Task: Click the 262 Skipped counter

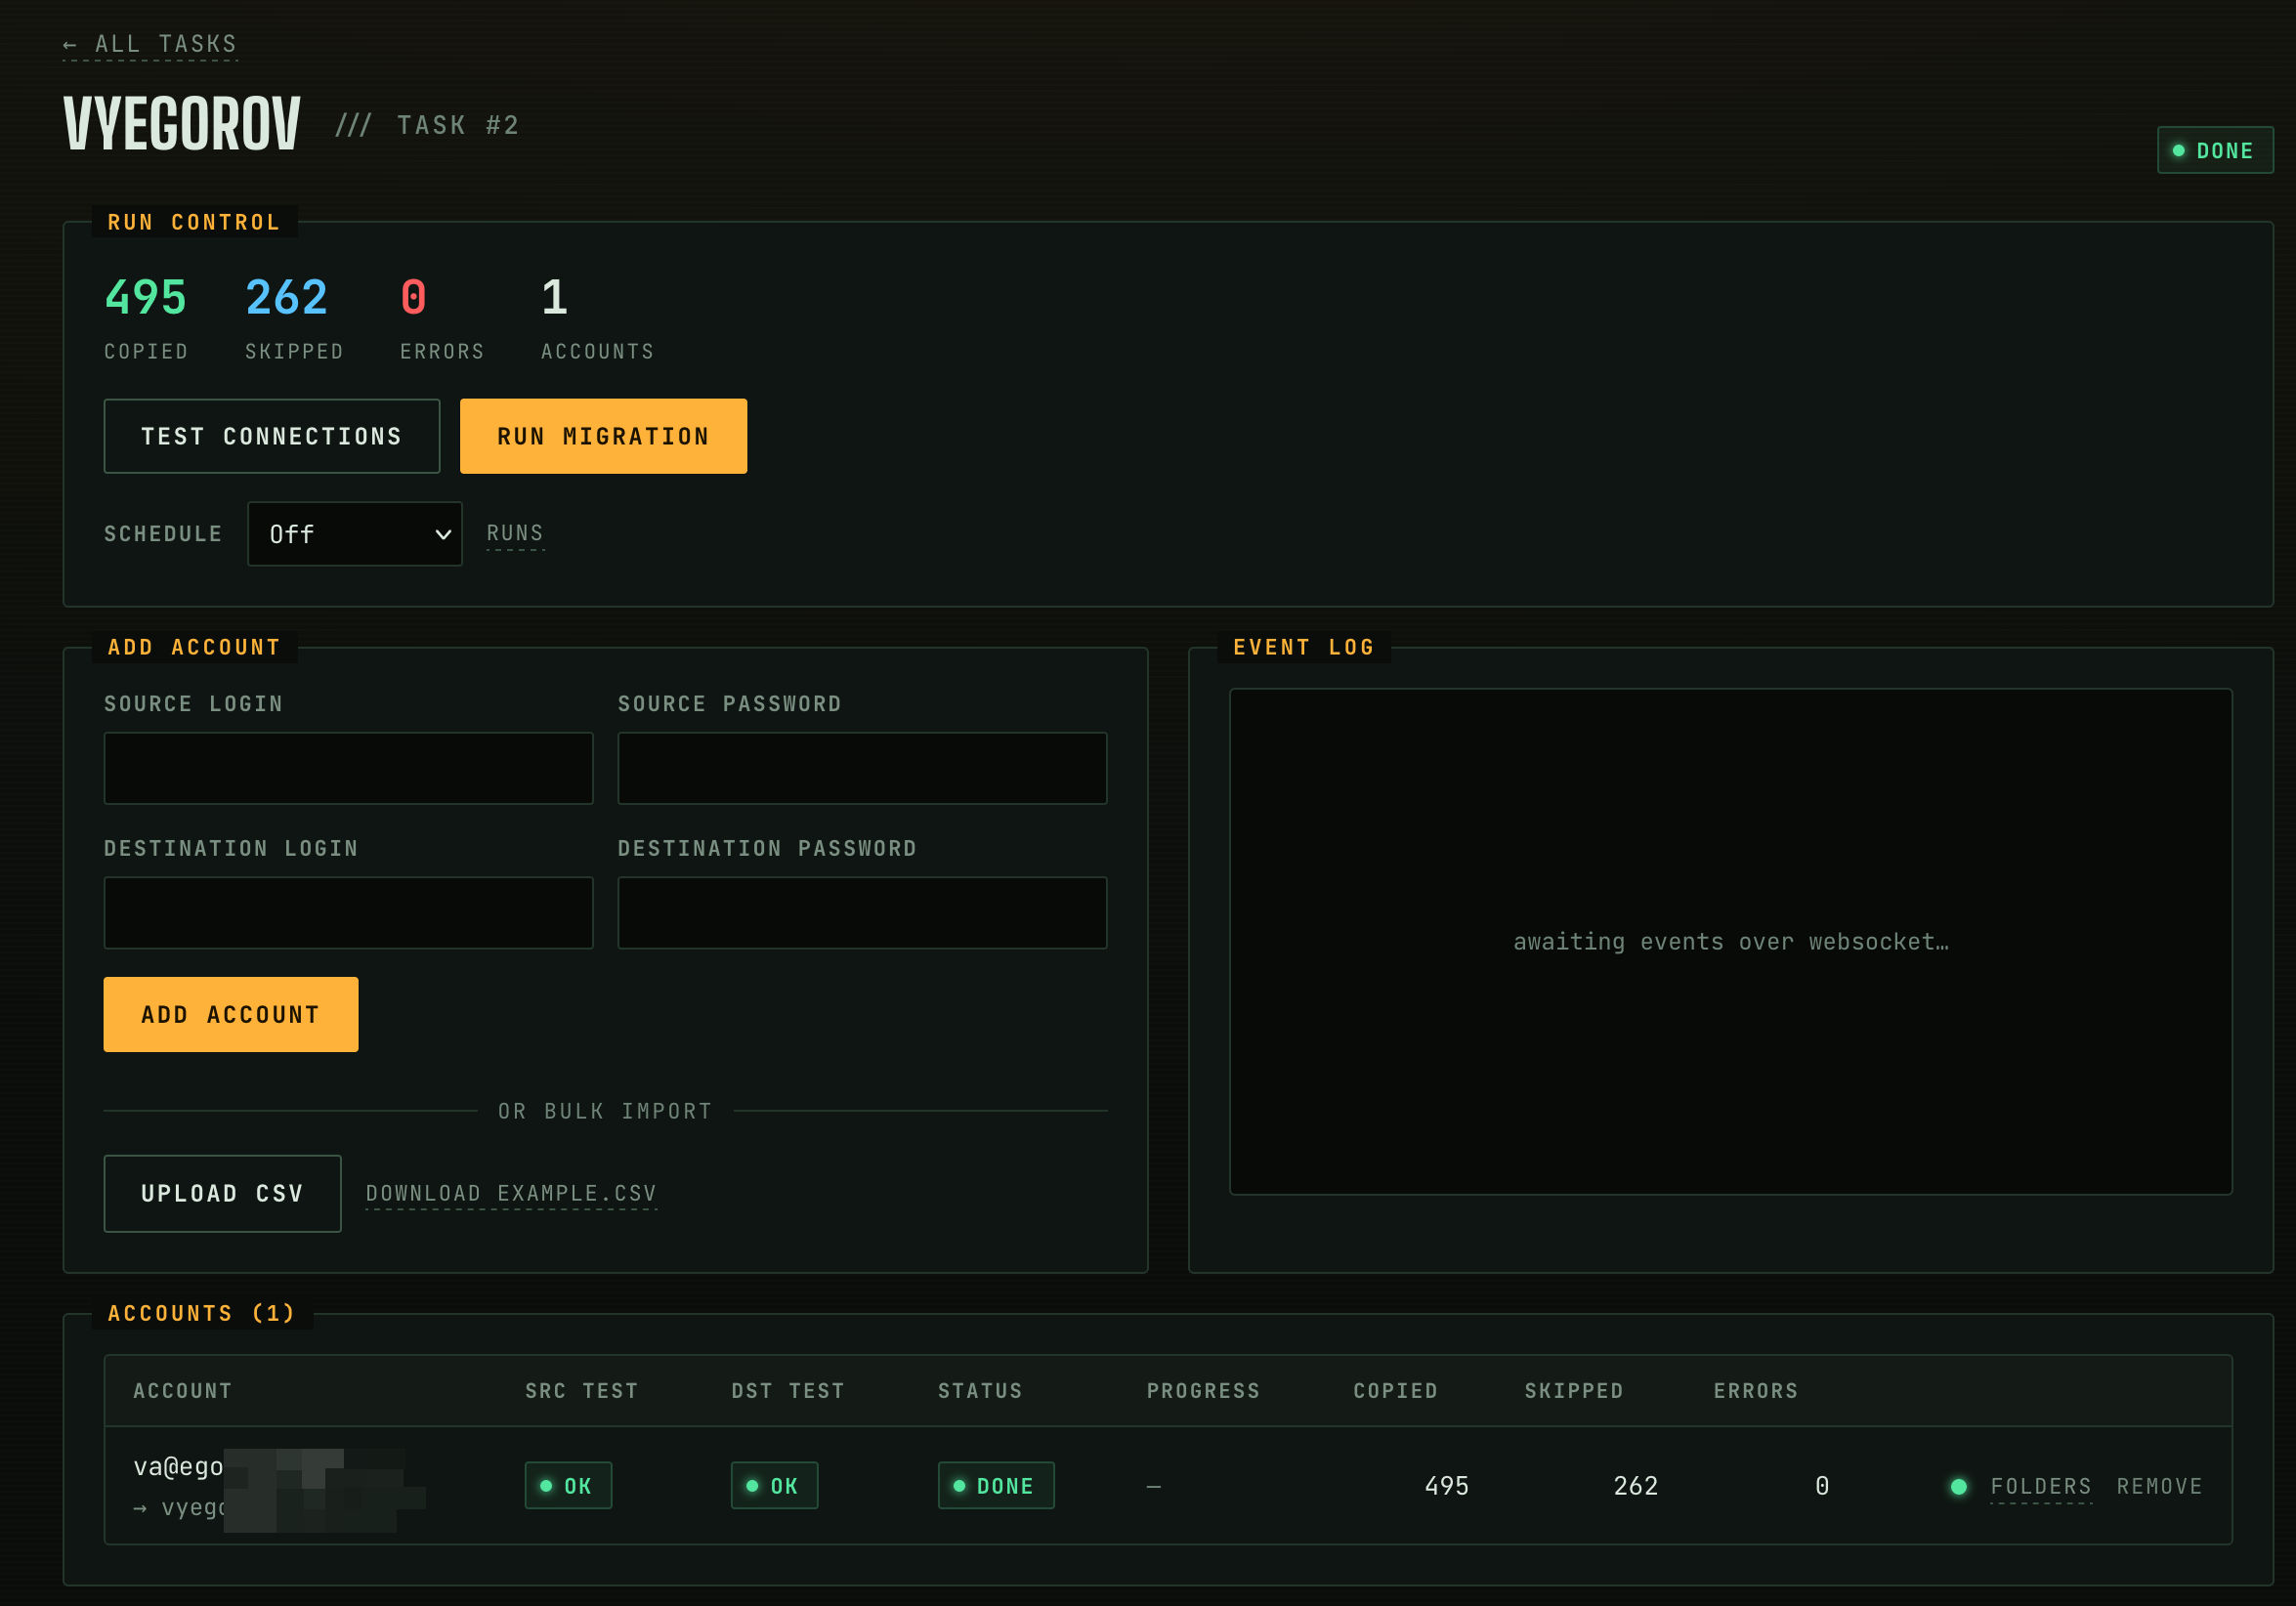Action: (x=294, y=317)
